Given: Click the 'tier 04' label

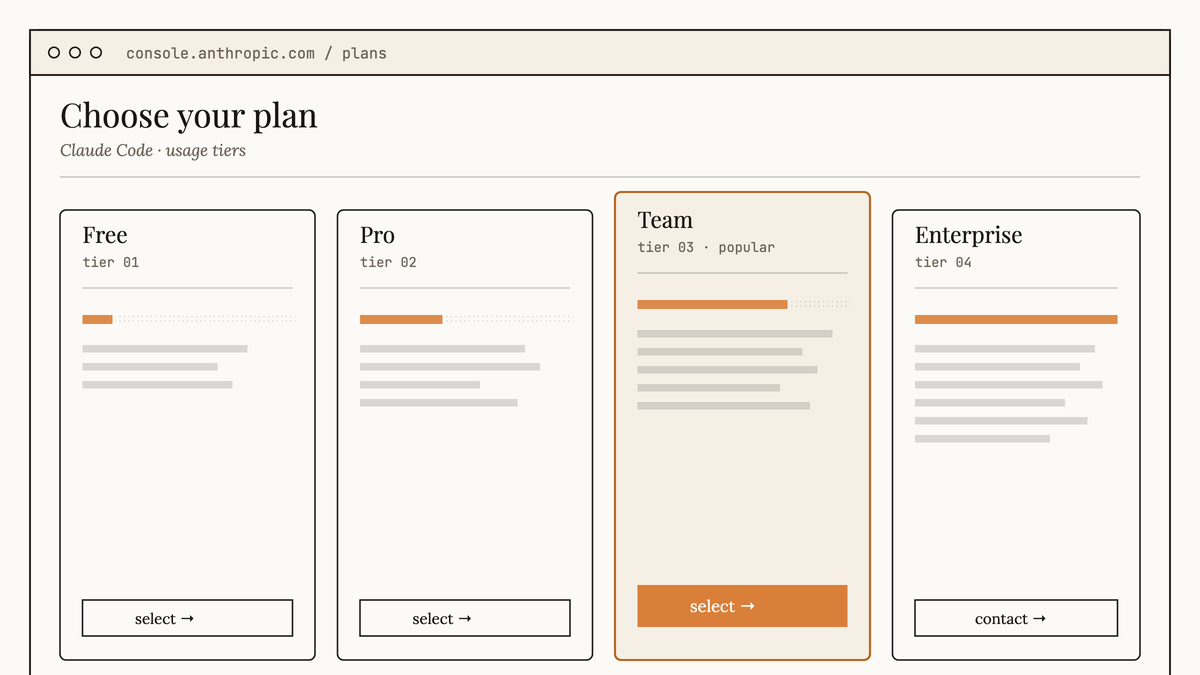Looking at the screenshot, I should 943,262.
